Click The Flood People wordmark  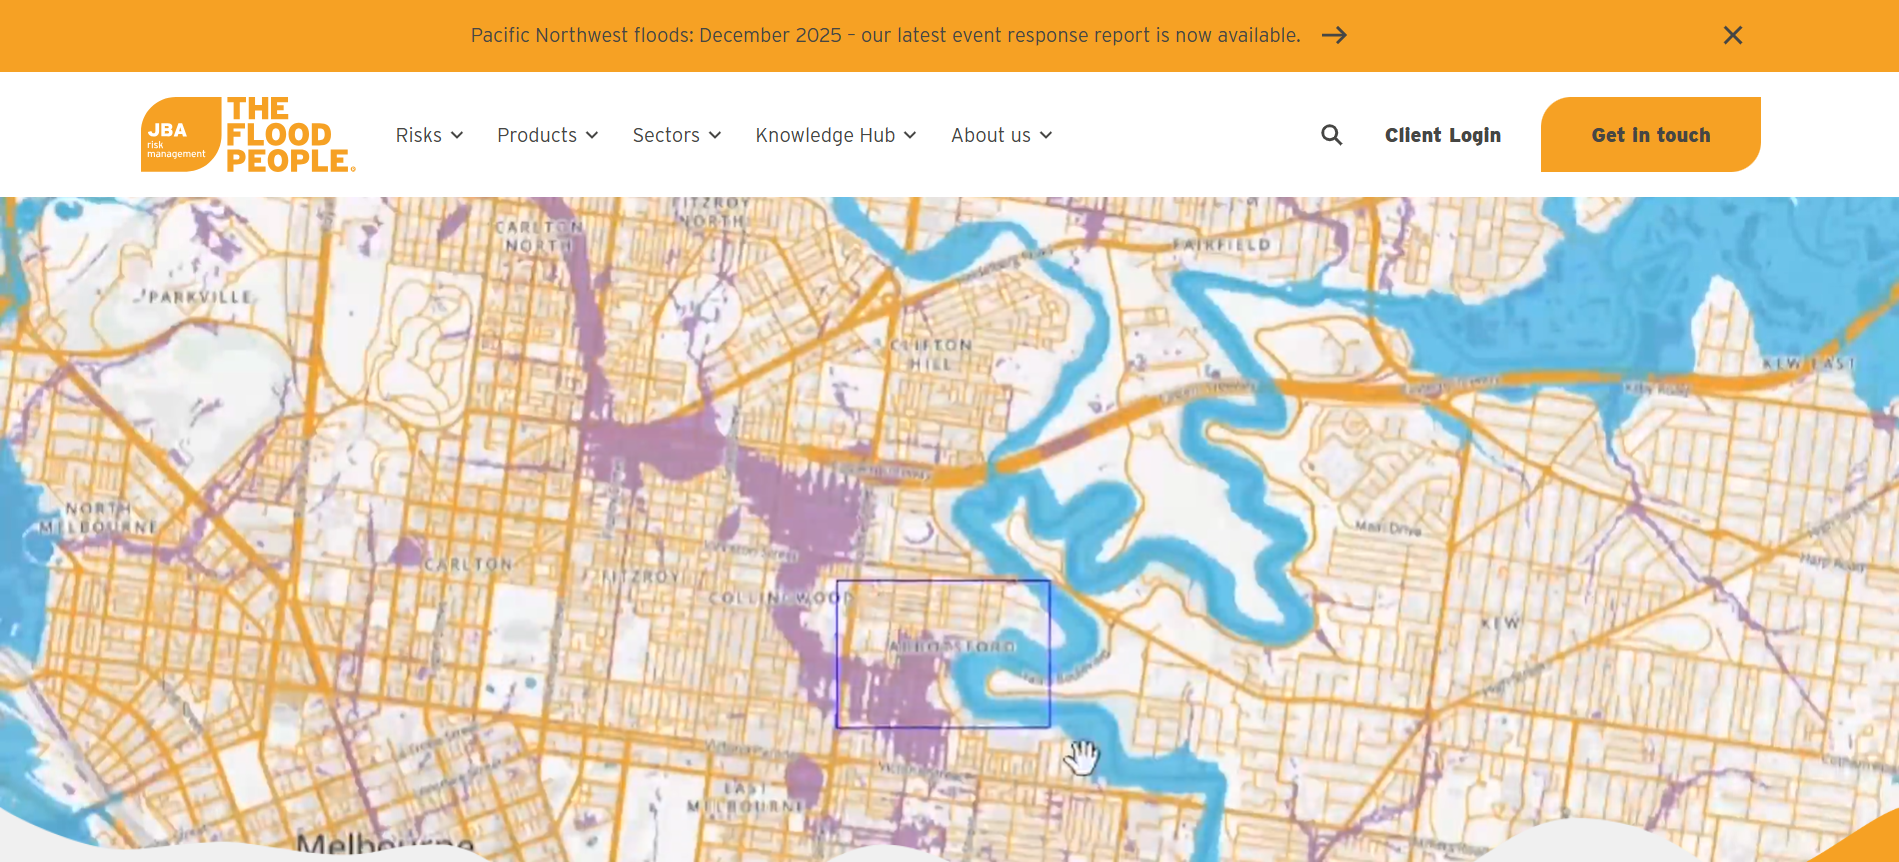click(289, 135)
